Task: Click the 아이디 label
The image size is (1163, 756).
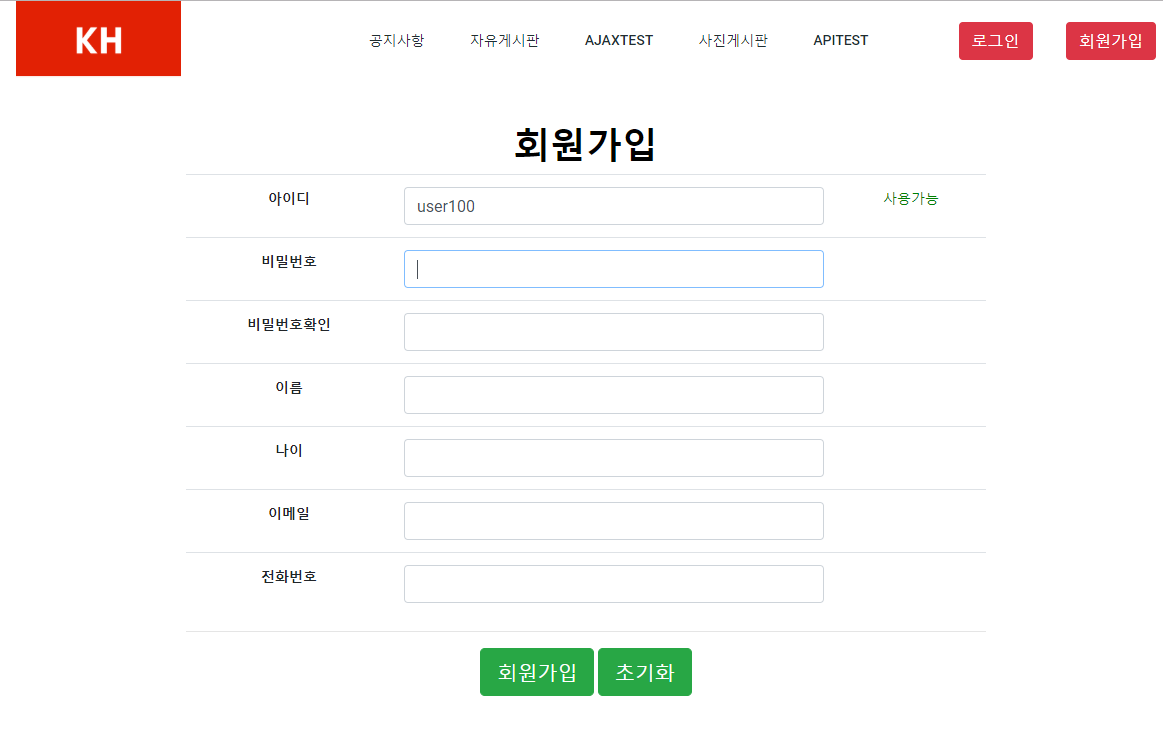Action: [289, 199]
